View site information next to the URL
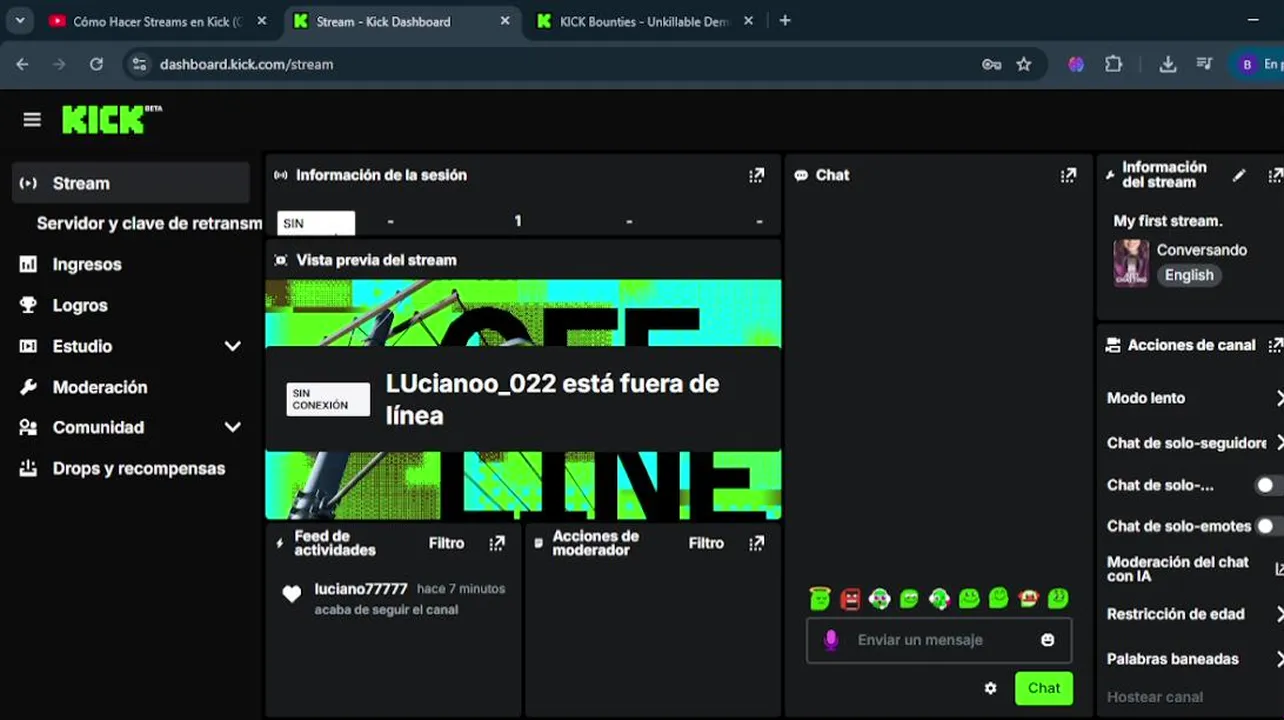Image resolution: width=1284 pixels, height=720 pixels. (139, 64)
